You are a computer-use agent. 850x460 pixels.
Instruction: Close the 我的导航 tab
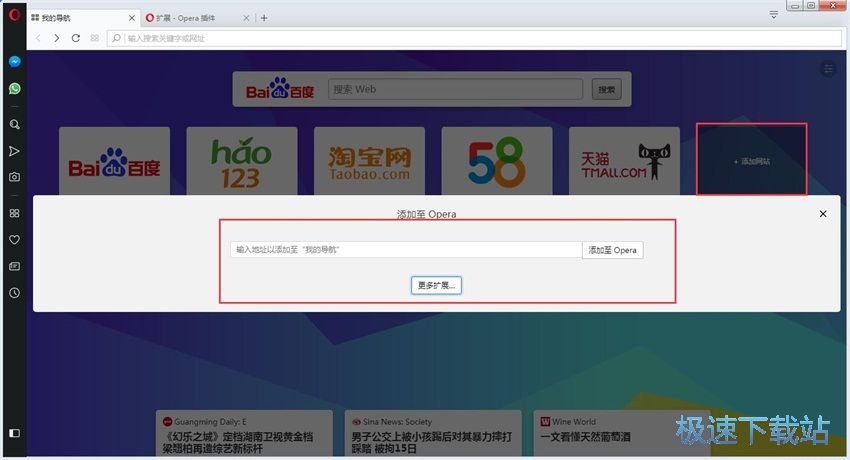(131, 18)
